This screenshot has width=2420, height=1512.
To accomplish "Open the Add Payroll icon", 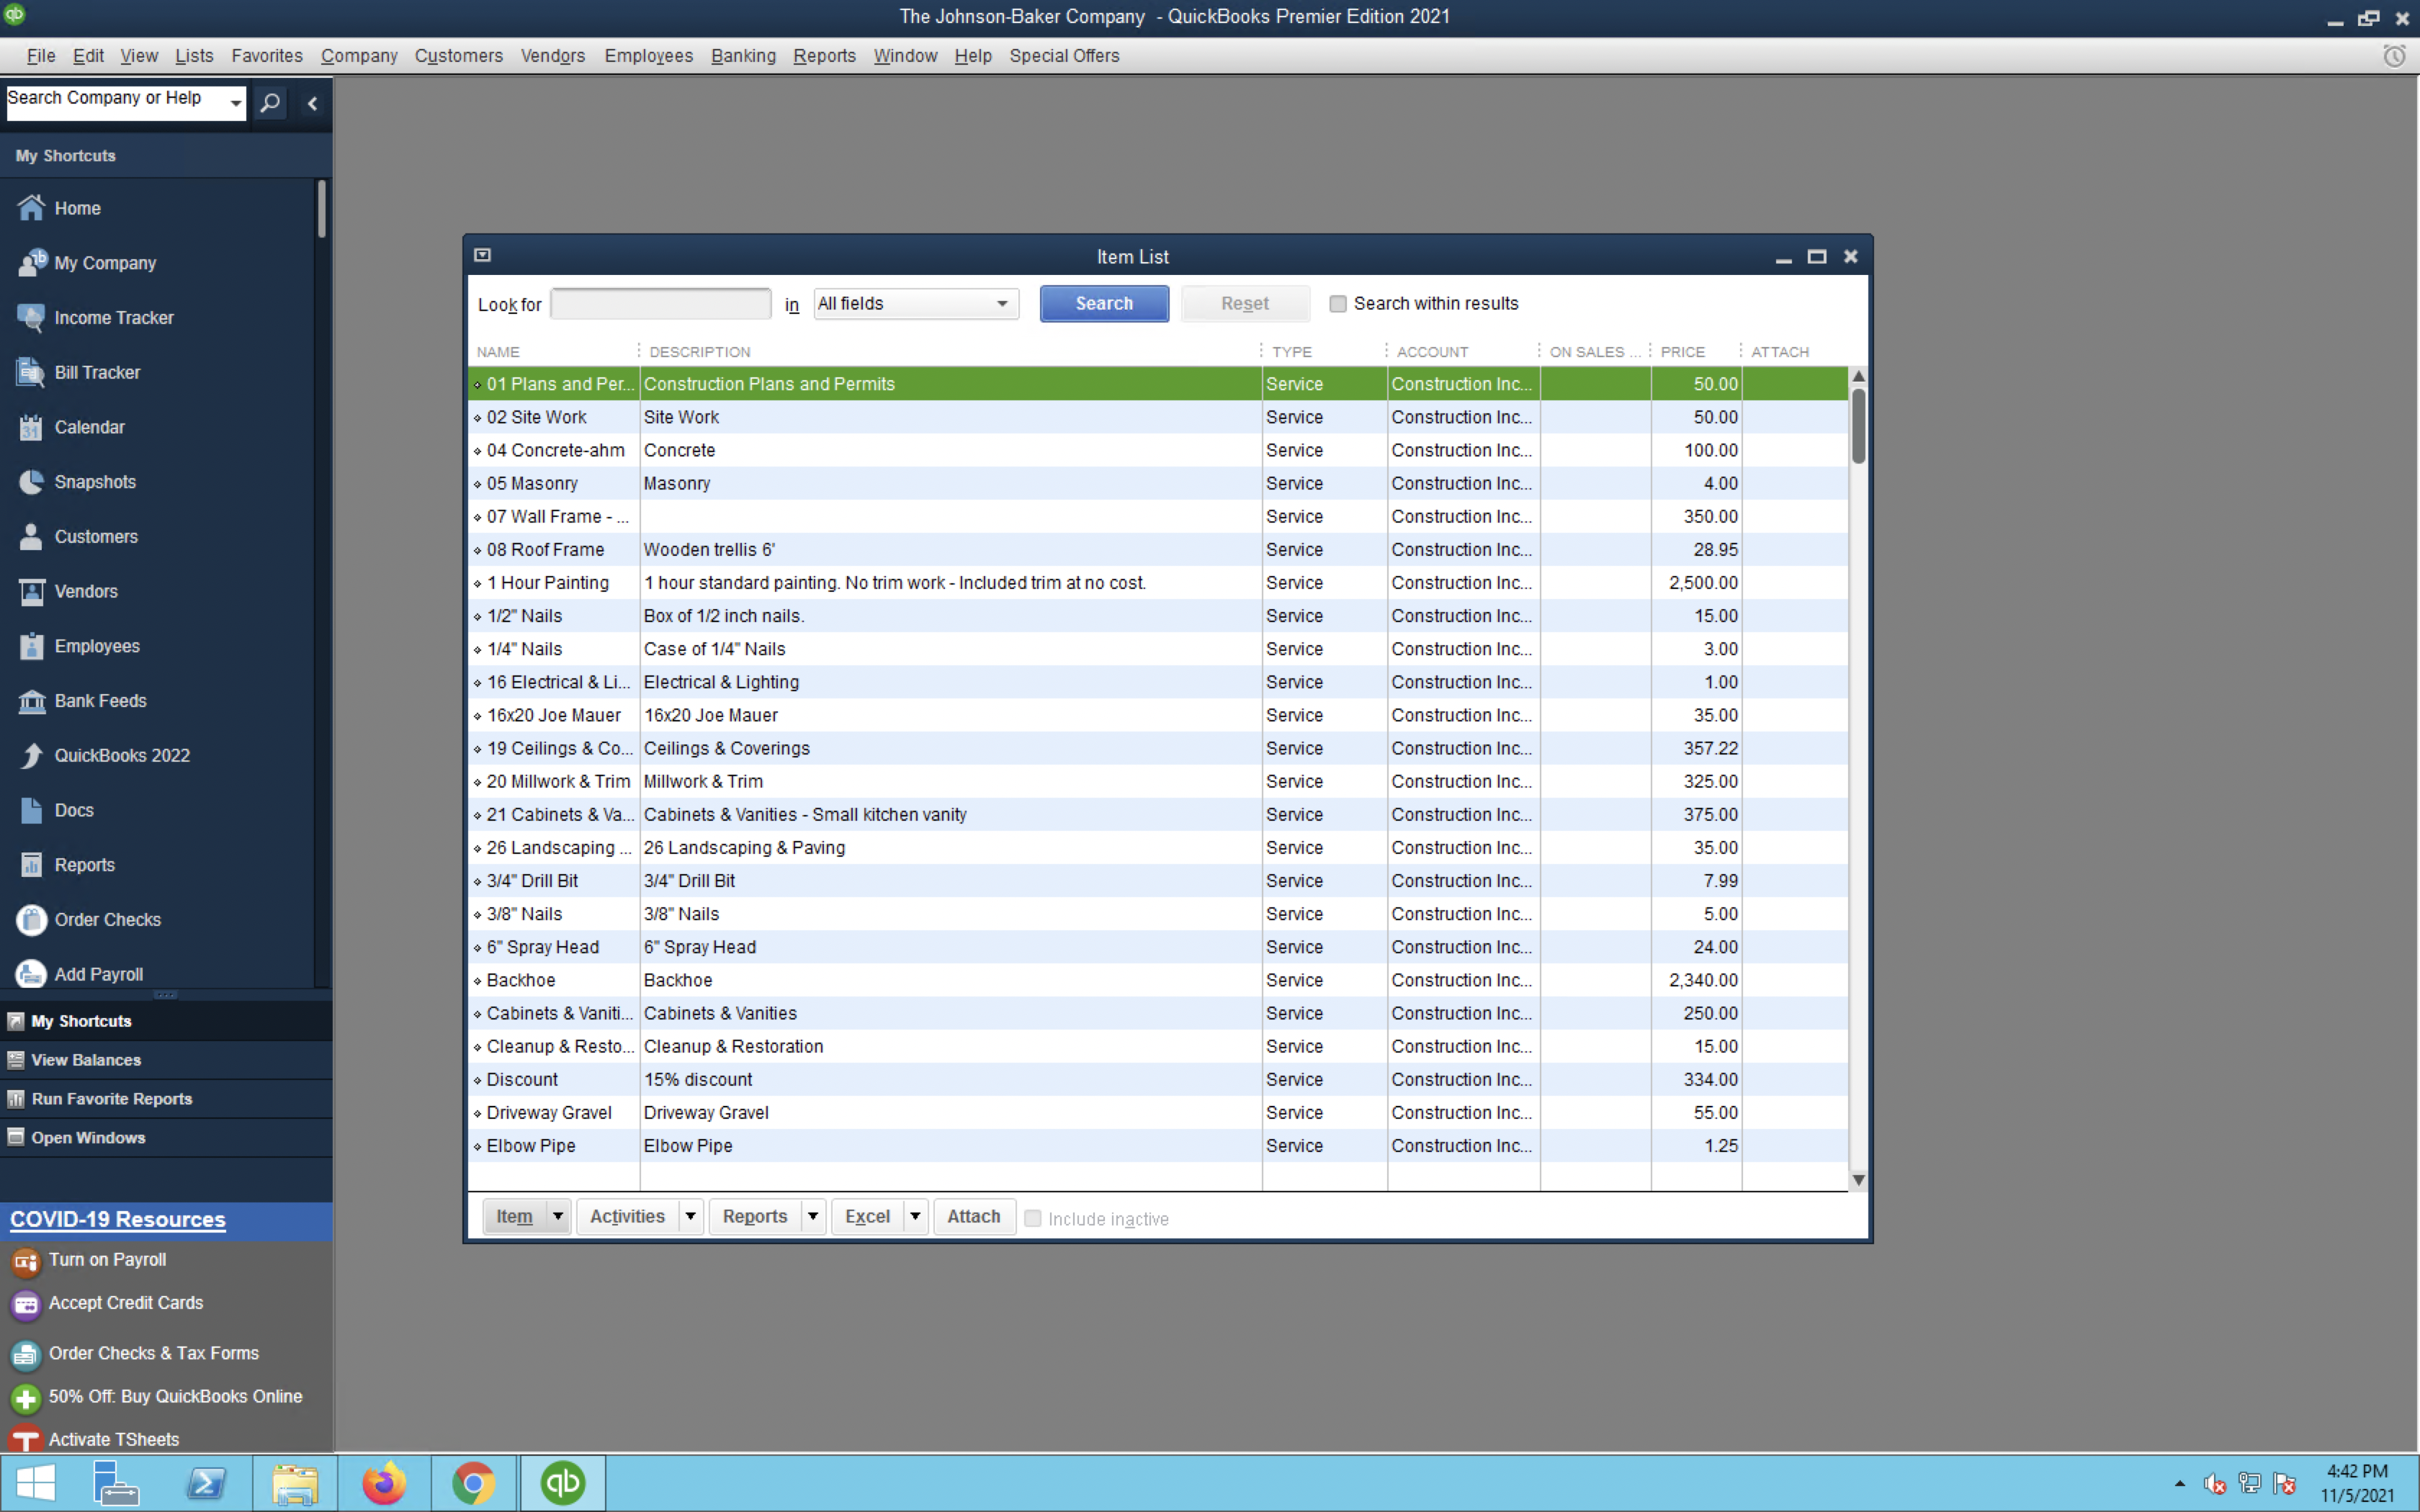I will pos(31,974).
